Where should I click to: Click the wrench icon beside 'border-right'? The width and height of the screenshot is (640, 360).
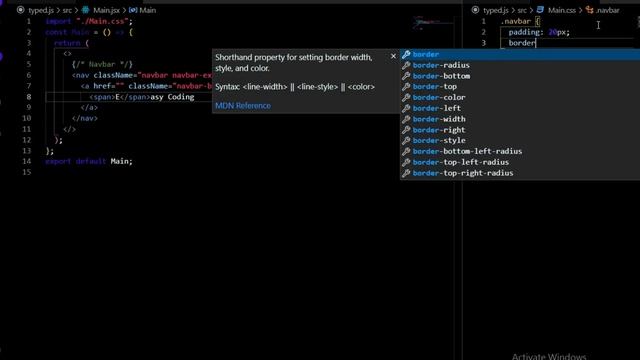pos(406,130)
